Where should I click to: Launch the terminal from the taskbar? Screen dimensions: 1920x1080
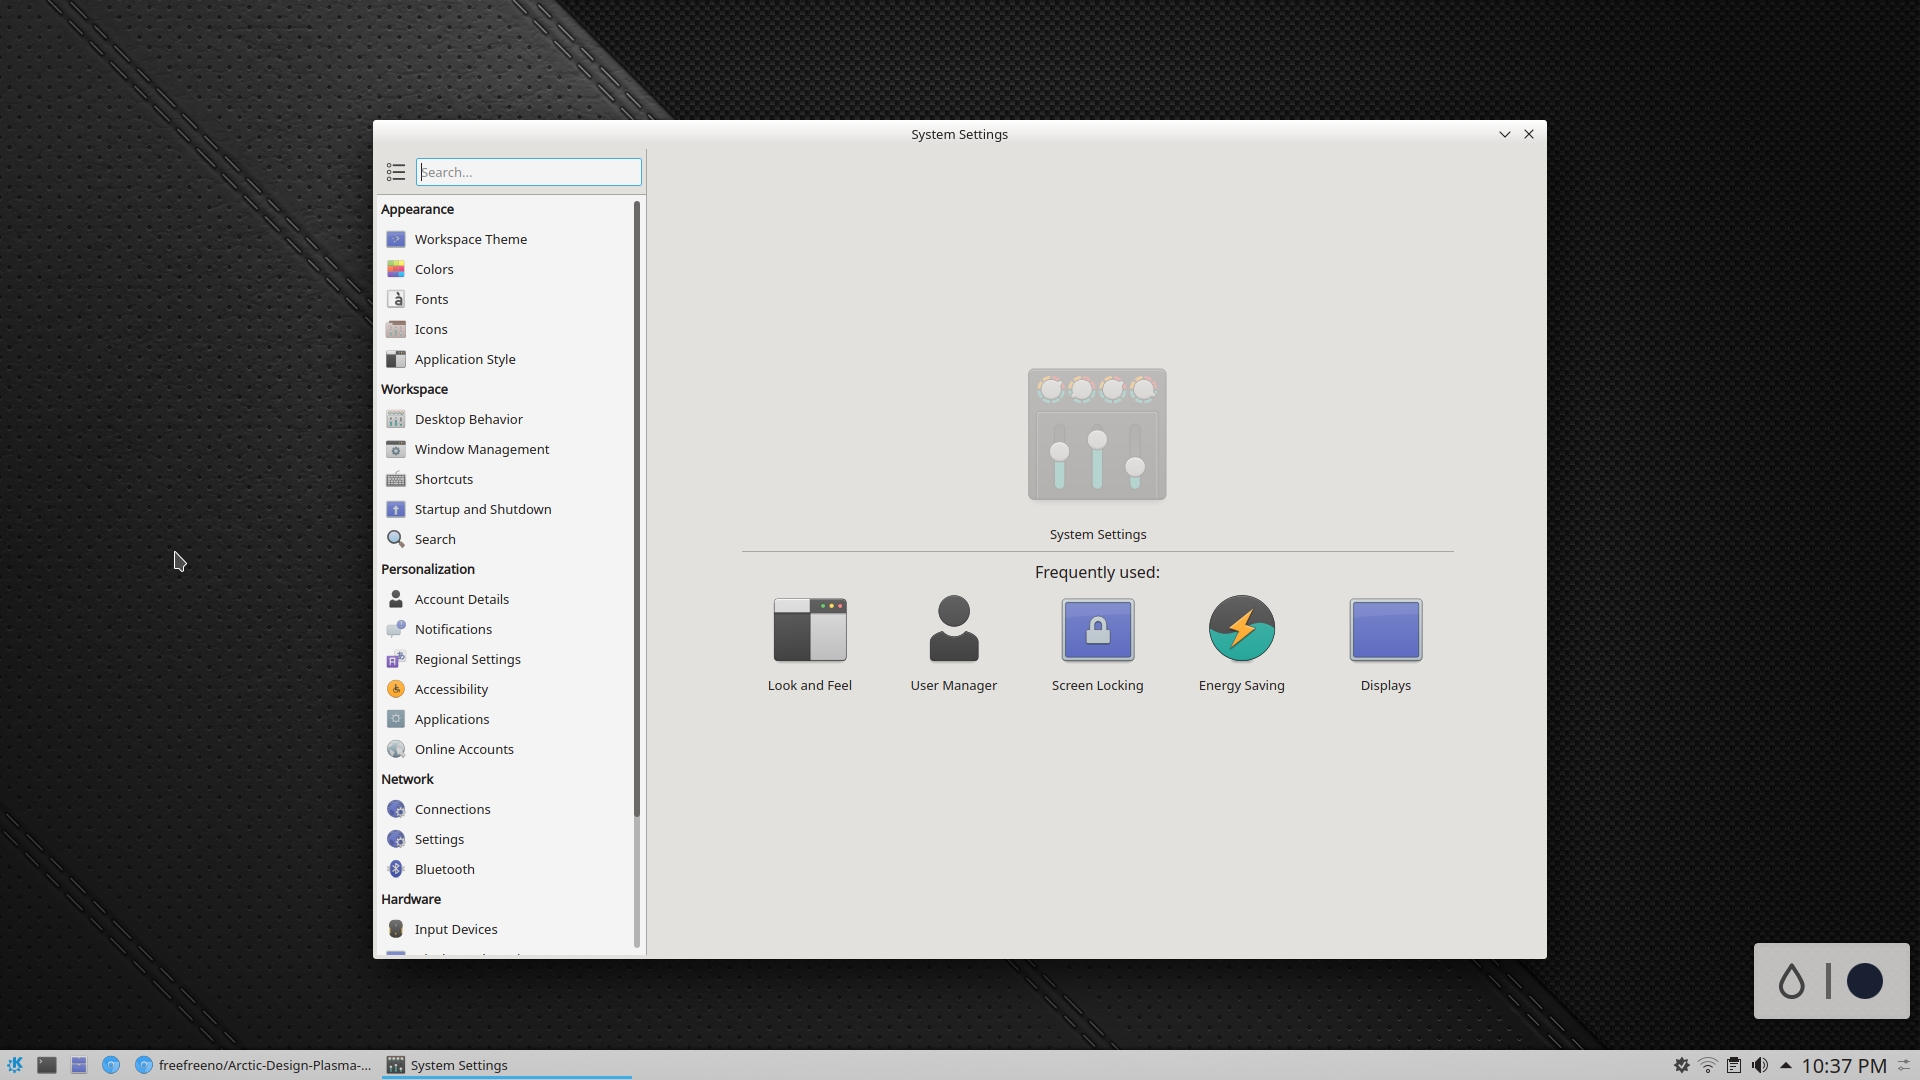point(47,1065)
